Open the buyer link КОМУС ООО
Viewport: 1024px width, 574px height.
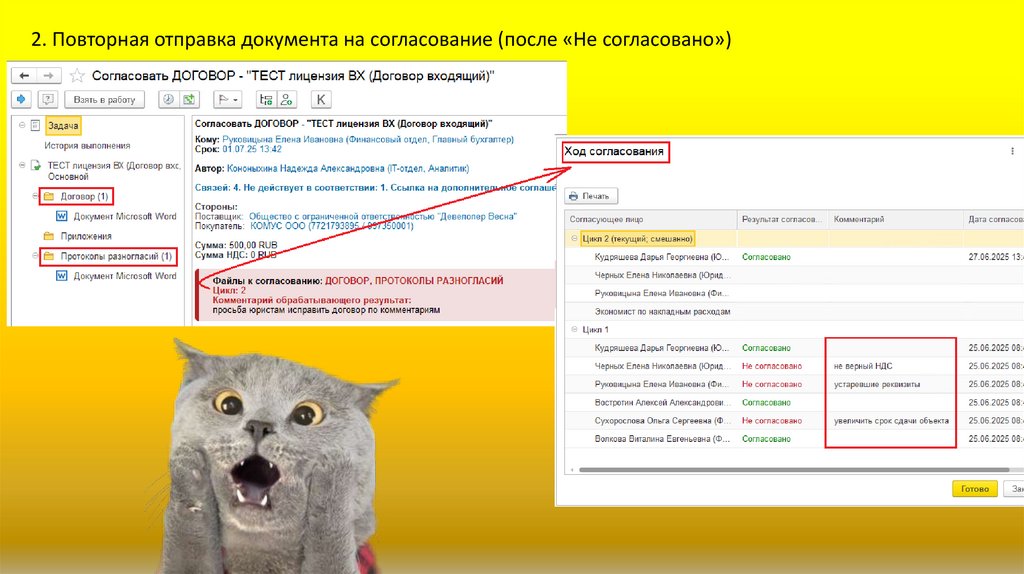coord(332,226)
